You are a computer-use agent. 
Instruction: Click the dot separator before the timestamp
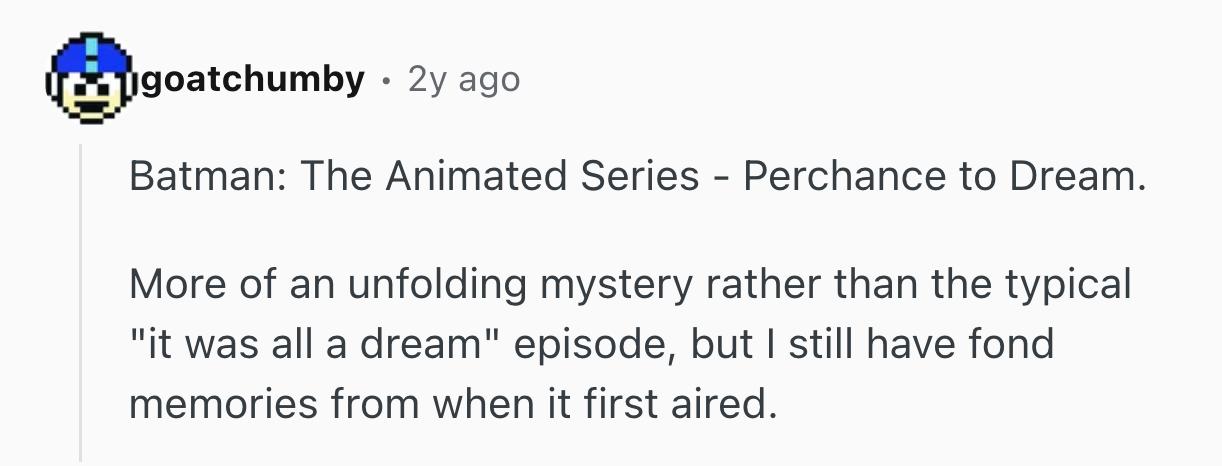pos(386,80)
